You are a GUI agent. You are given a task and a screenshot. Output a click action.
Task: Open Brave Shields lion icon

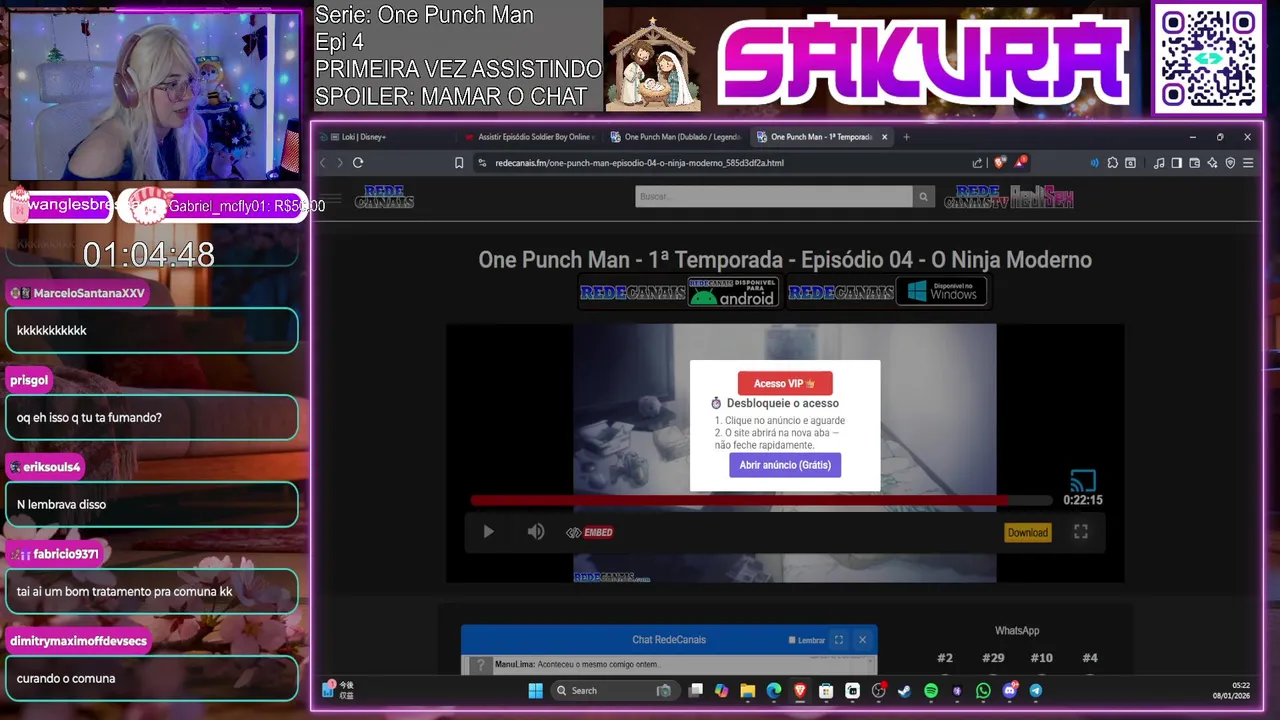pyautogui.click(x=1000, y=163)
